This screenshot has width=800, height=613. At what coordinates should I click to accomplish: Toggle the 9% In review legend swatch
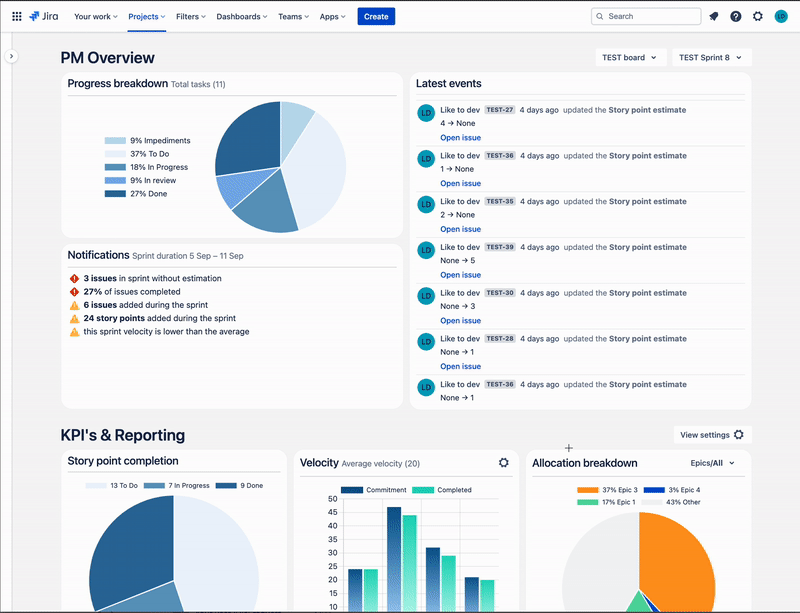[x=115, y=180]
